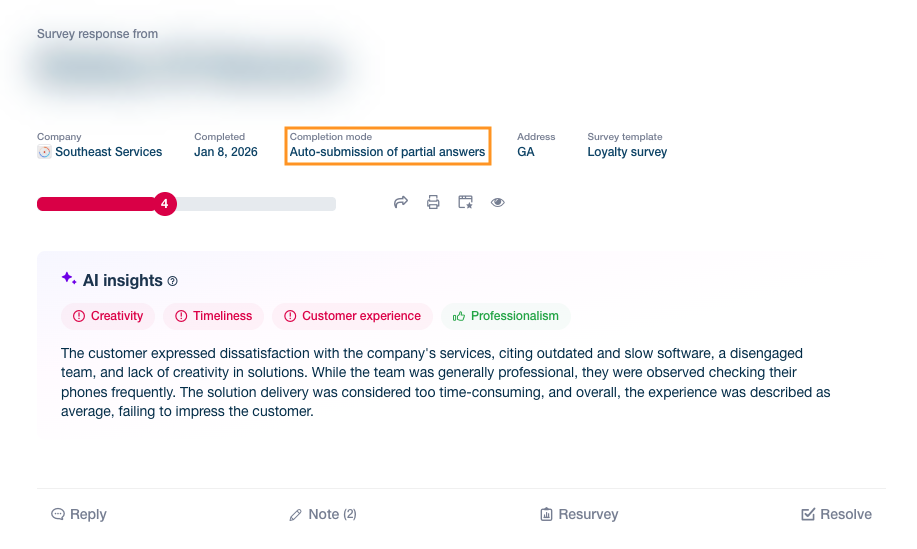Select the Customer experience insight tag
The height and width of the screenshot is (549, 917).
tap(351, 316)
